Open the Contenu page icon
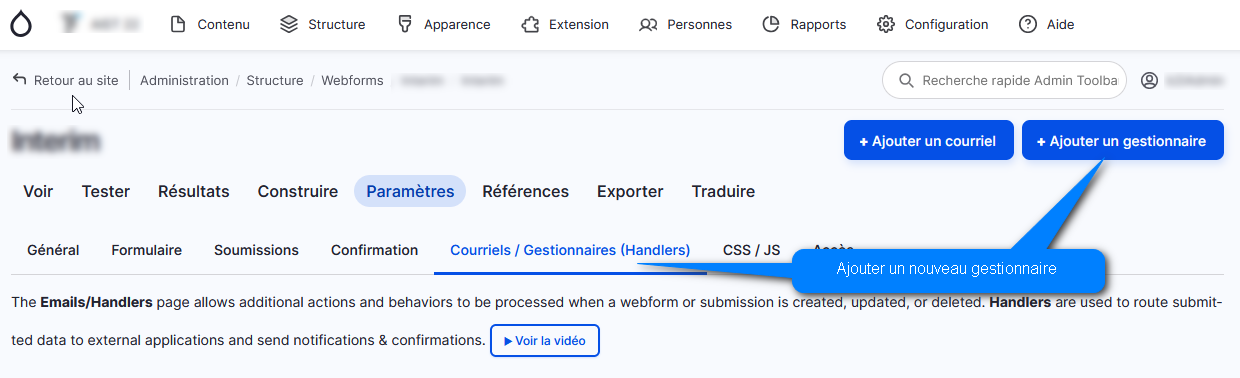Viewport: 1240px width, 378px height. (178, 24)
